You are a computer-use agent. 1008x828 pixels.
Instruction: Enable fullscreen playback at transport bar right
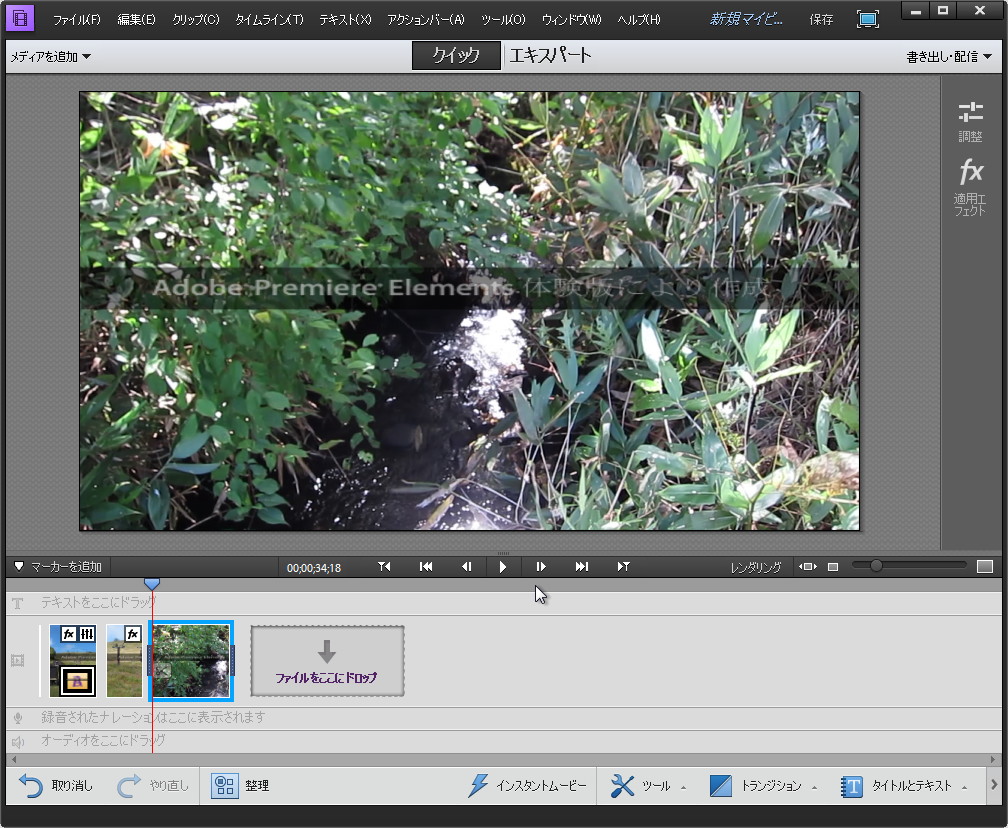click(x=986, y=566)
